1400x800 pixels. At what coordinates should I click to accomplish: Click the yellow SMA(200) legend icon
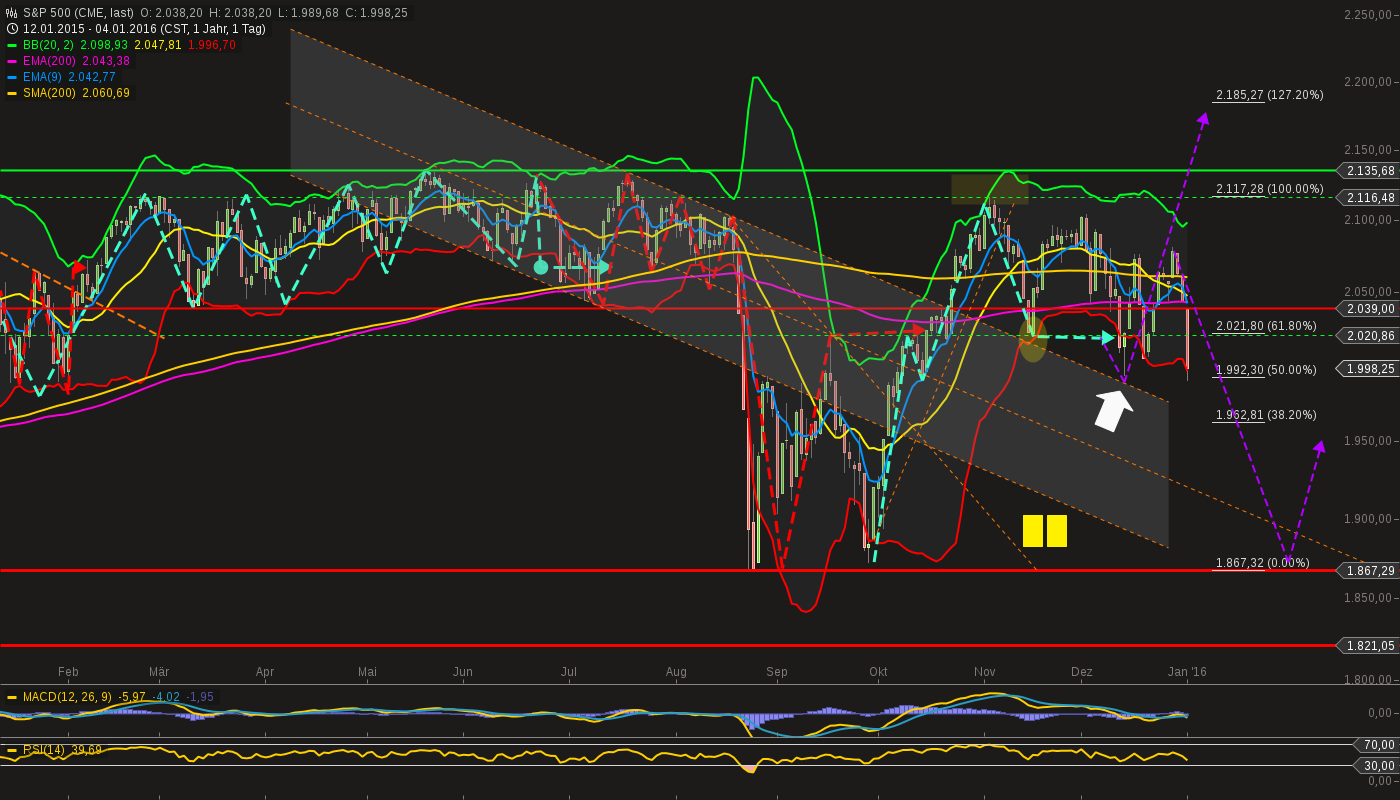click(x=12, y=92)
